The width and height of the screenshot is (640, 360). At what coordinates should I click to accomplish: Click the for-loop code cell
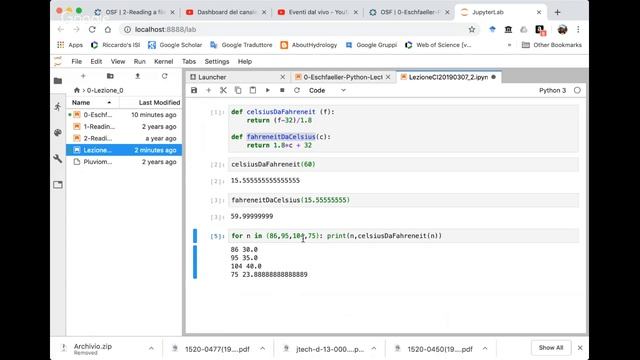tap(403, 236)
